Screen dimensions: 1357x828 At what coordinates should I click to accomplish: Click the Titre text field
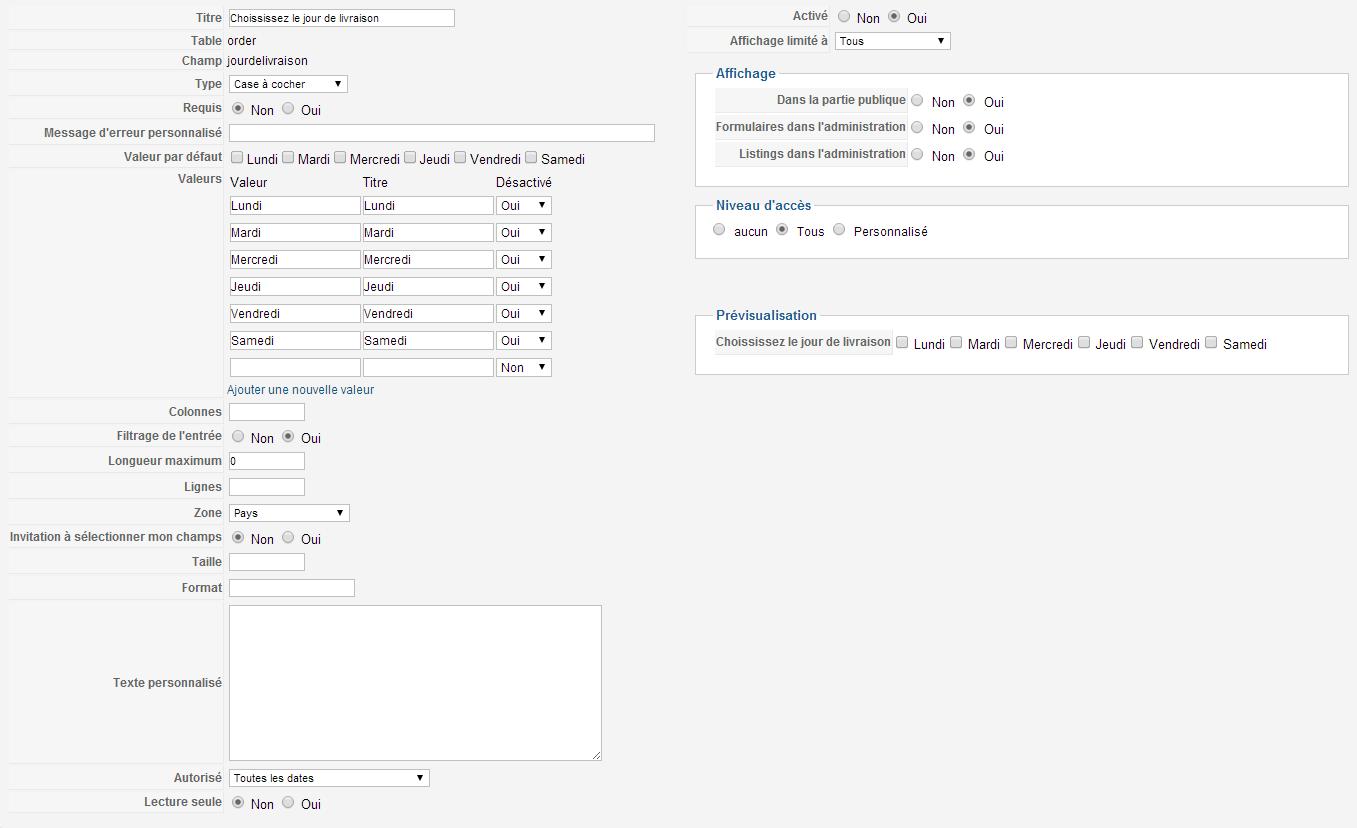[x=341, y=18]
